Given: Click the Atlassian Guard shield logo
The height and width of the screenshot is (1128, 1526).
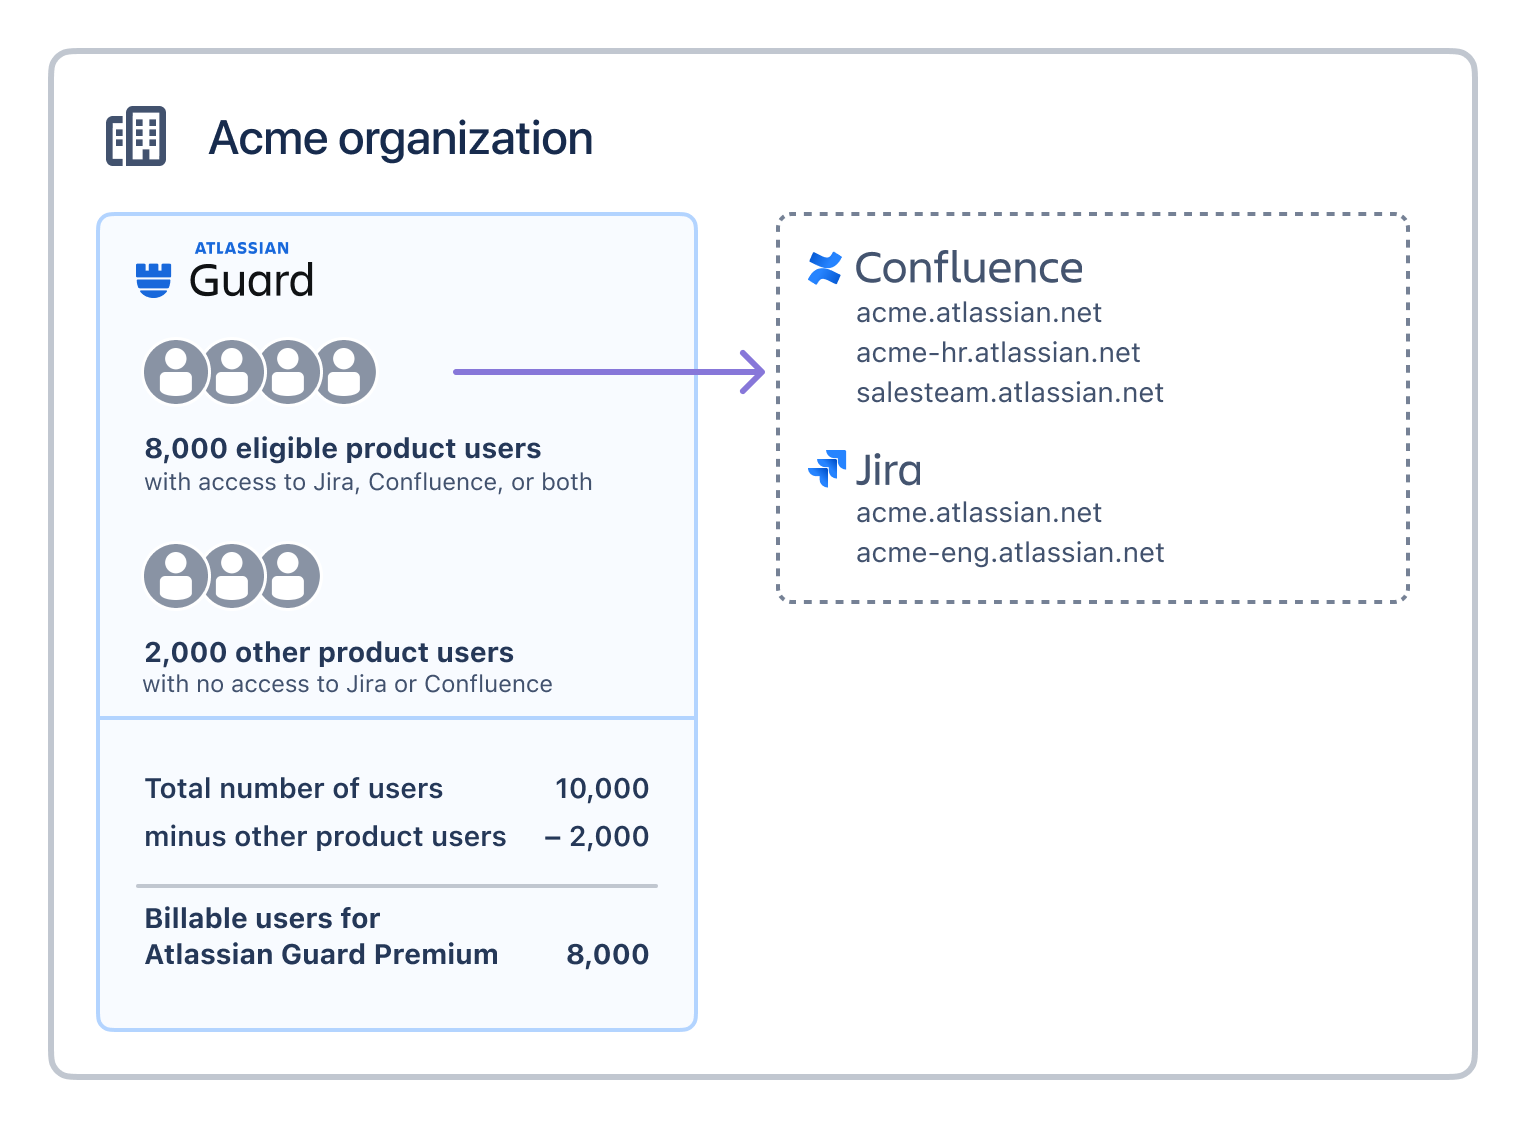Looking at the screenshot, I should click(153, 280).
